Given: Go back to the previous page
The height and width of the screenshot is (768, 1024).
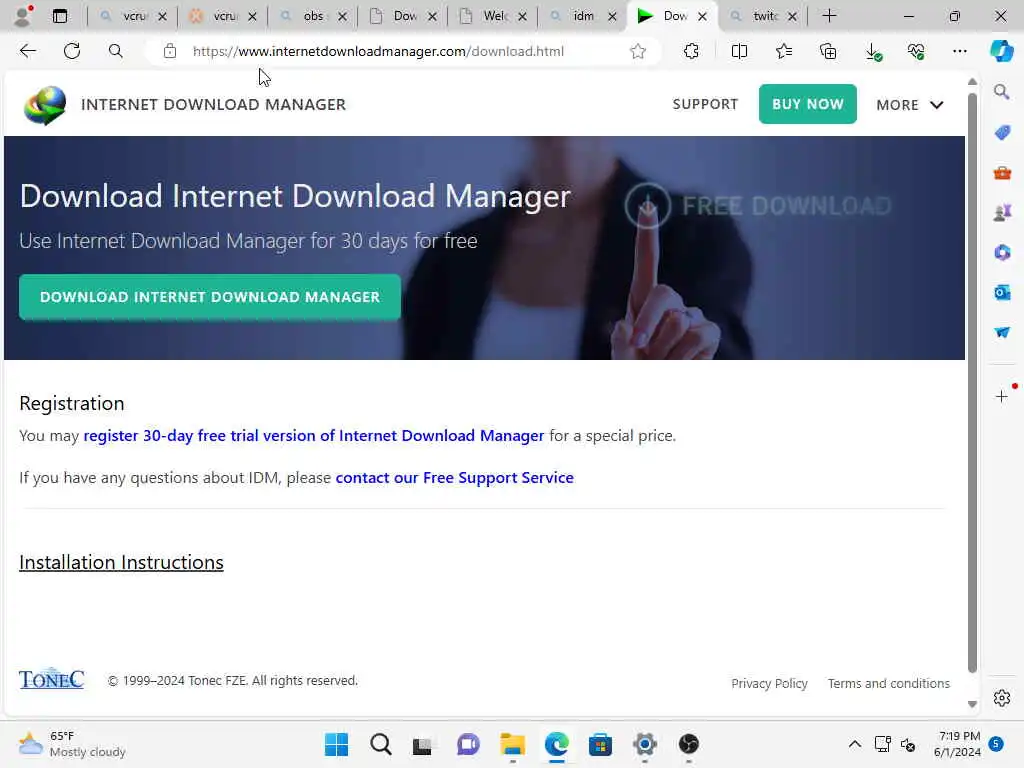Looking at the screenshot, I should point(27,51).
